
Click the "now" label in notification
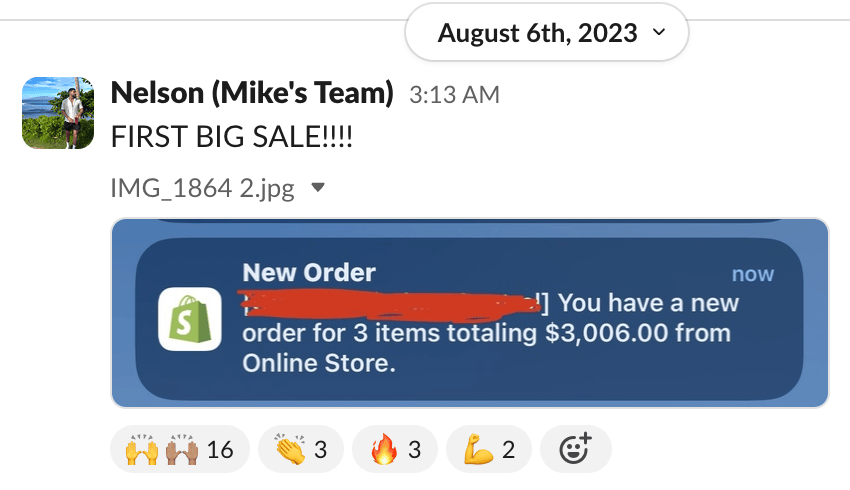[x=753, y=274]
